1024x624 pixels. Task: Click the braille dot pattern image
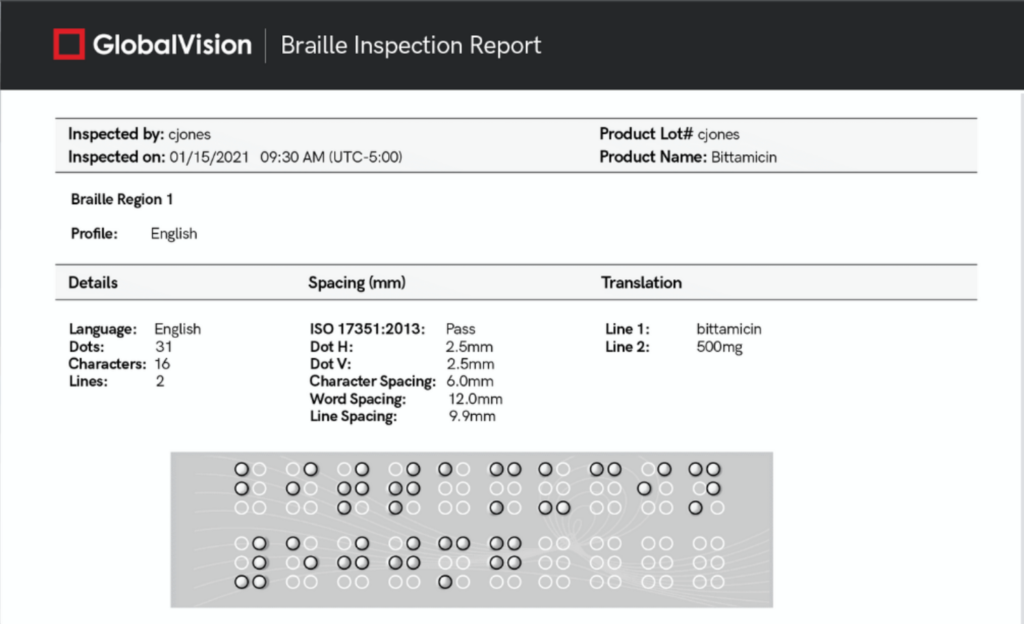point(471,529)
